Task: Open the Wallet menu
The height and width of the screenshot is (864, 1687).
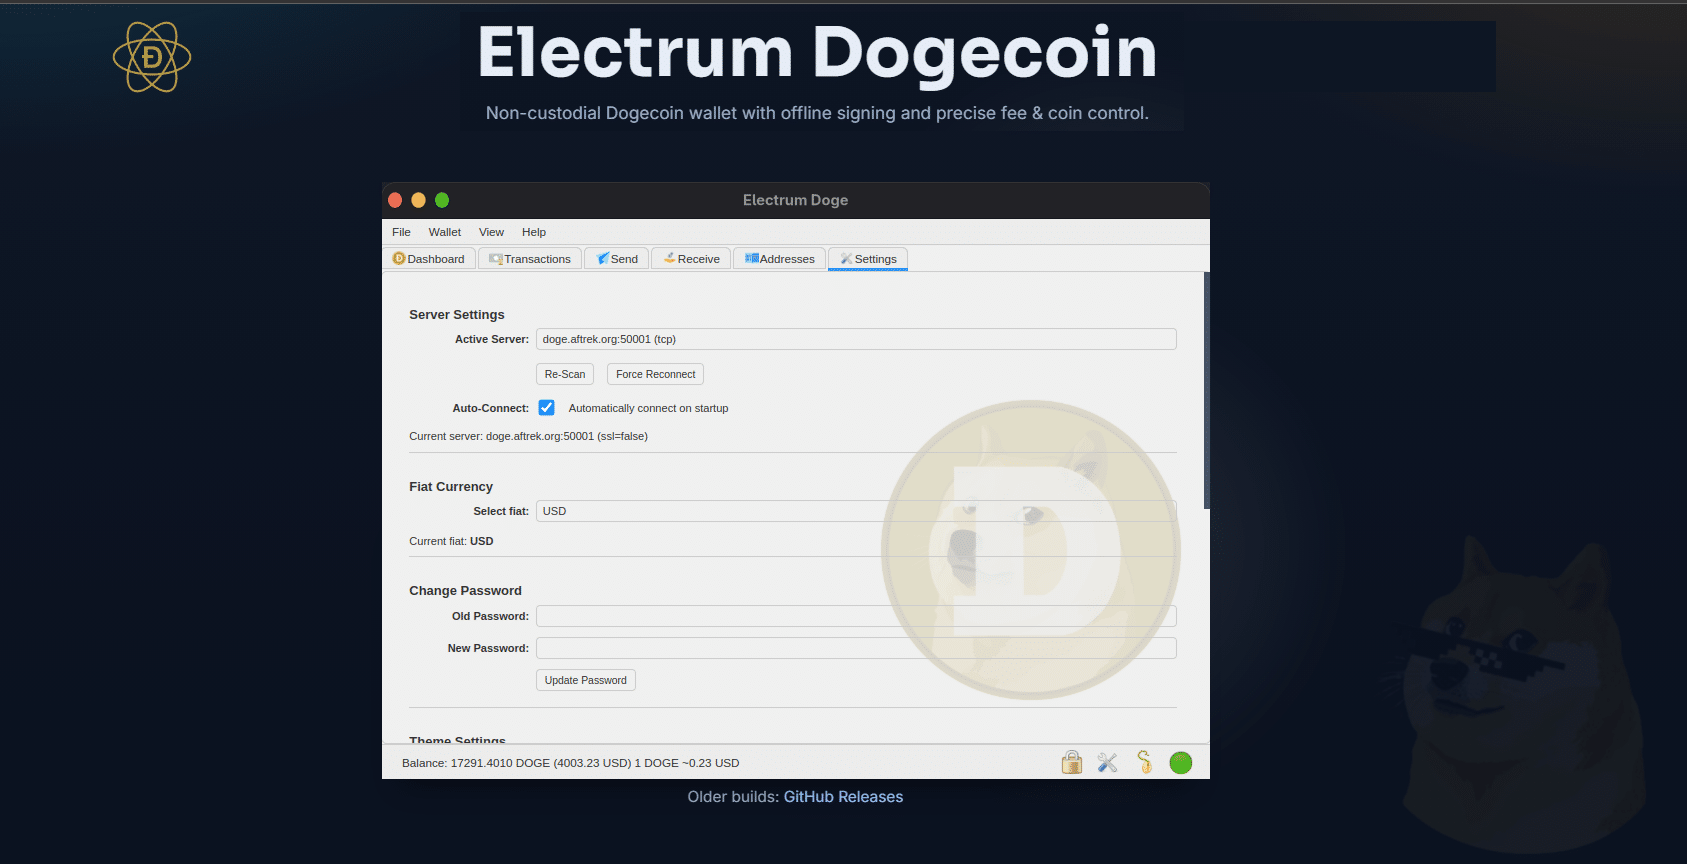Action: pyautogui.click(x=445, y=232)
